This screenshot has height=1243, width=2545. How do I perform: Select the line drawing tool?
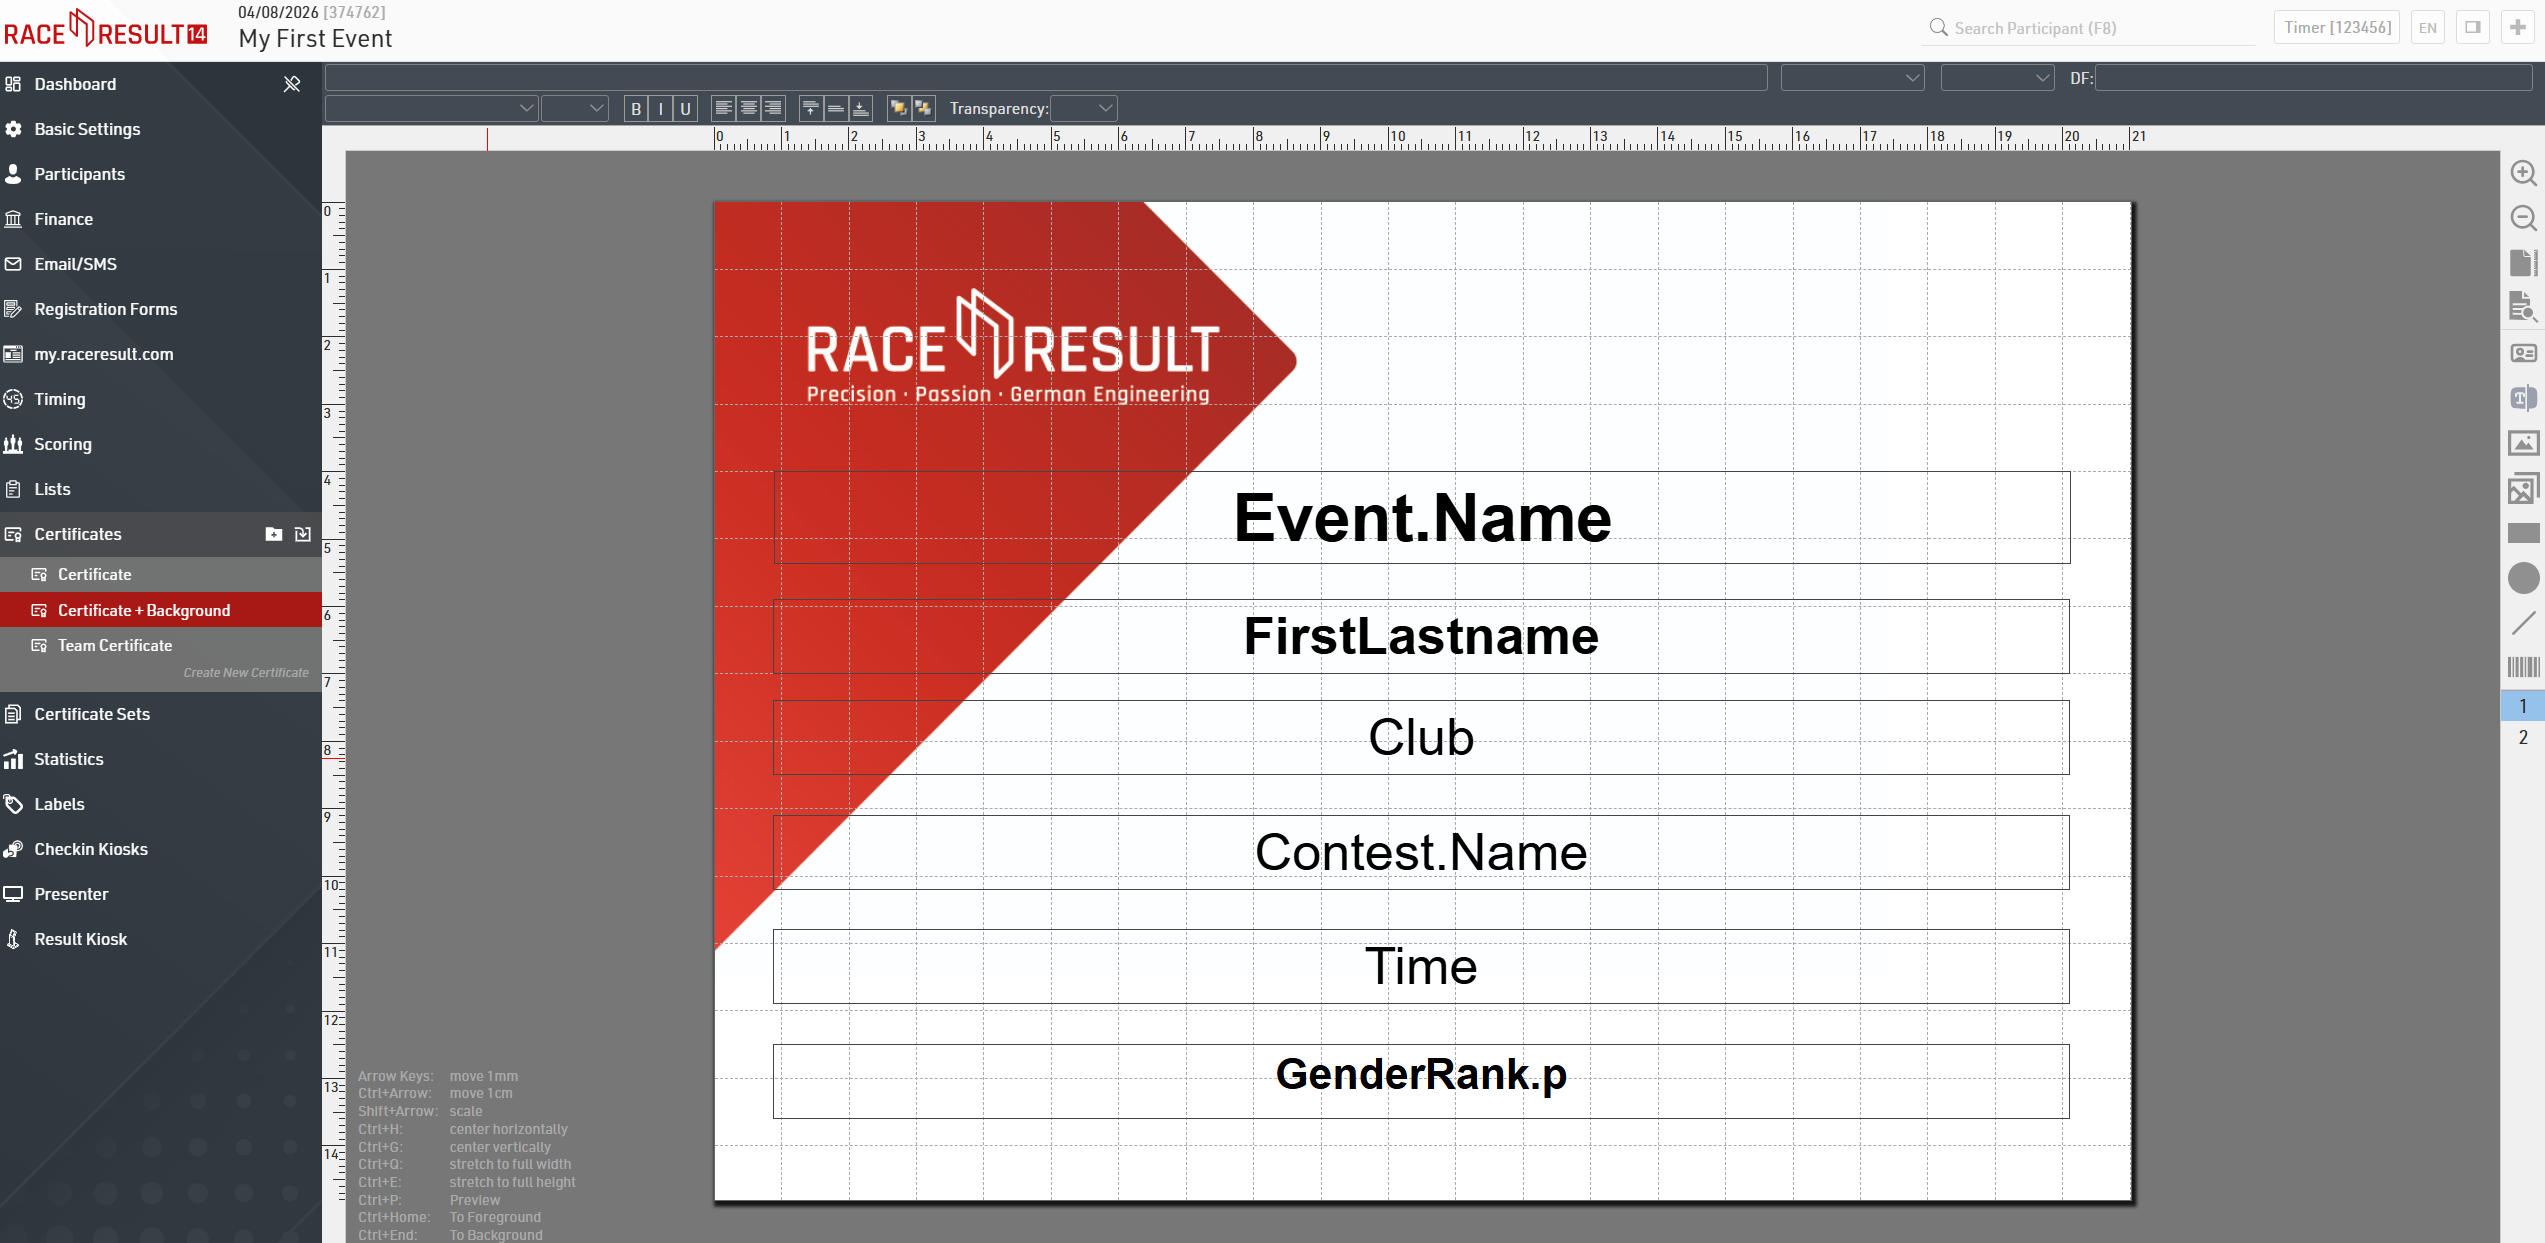(2523, 623)
